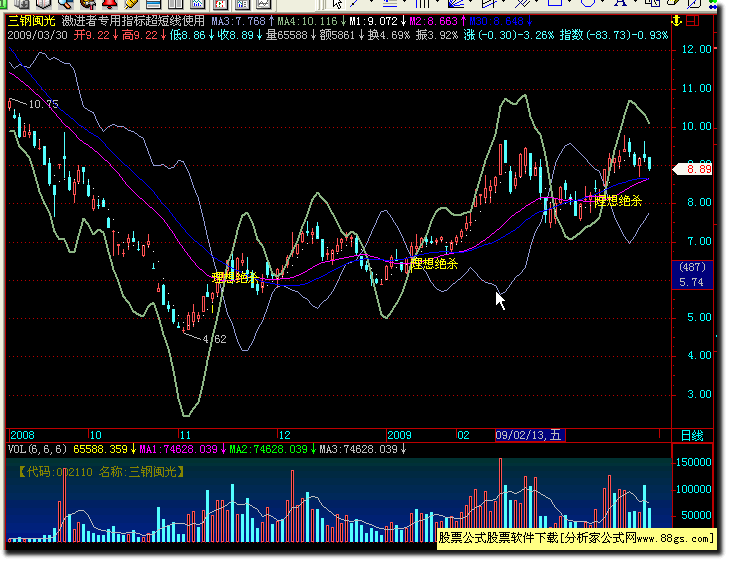Click the 7.00 price axis label
The height and width of the screenshot is (561, 729).
point(699,241)
